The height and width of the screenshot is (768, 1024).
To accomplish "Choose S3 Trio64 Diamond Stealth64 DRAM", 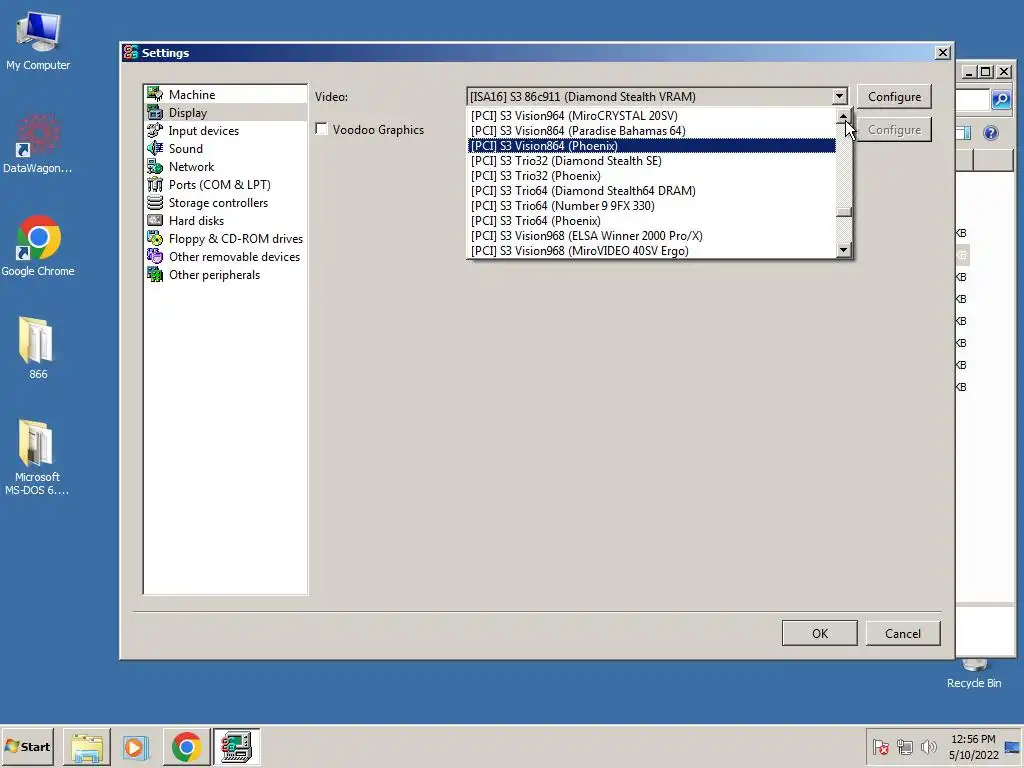I will coord(652,191).
